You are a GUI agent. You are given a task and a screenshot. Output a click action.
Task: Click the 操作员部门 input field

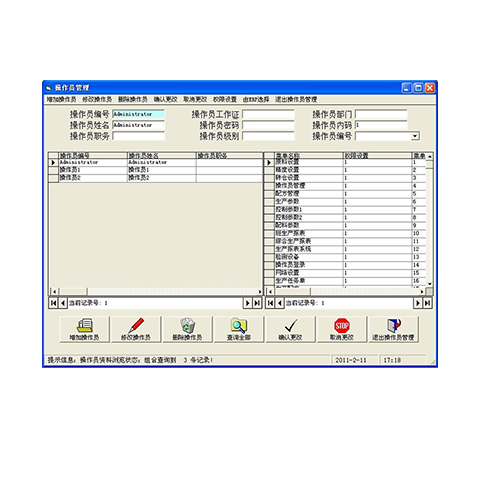[x=381, y=114]
